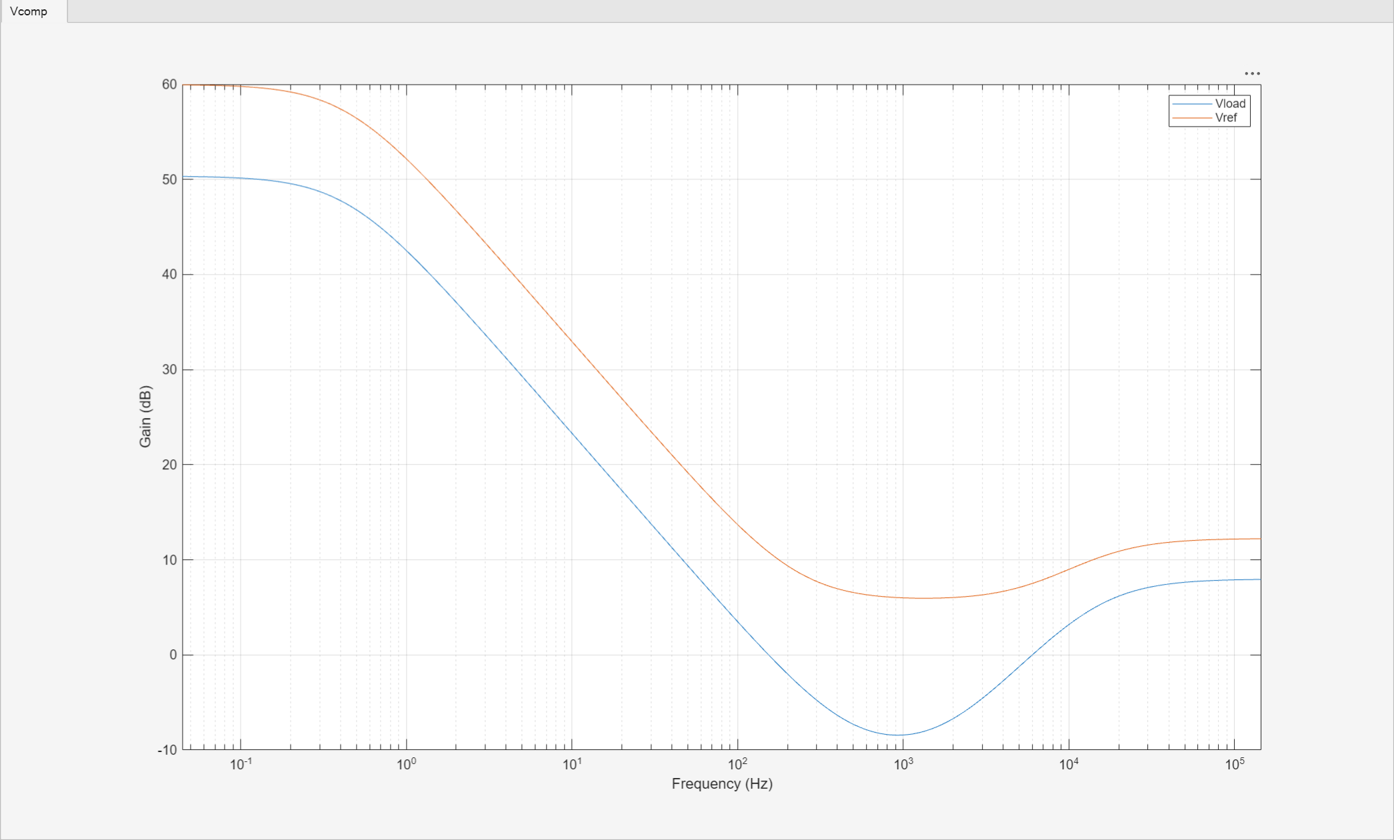This screenshot has height=840, width=1394.
Task: Click the Vref curve at 10^1 Hz
Action: pyautogui.click(x=571, y=339)
